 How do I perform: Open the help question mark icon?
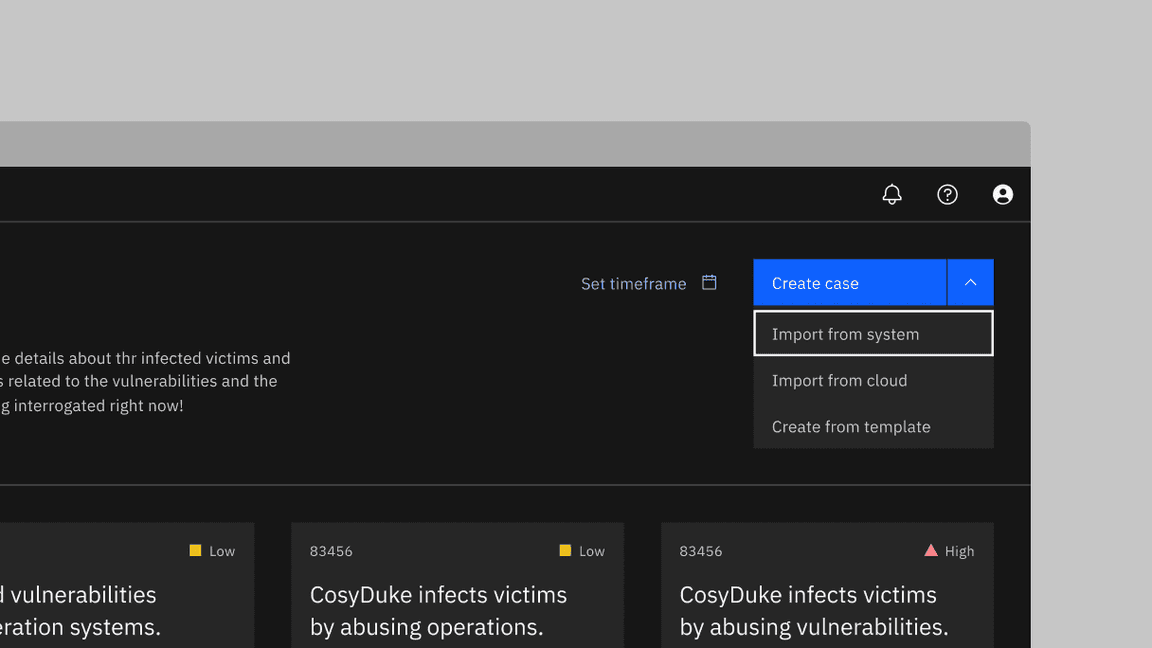point(947,195)
